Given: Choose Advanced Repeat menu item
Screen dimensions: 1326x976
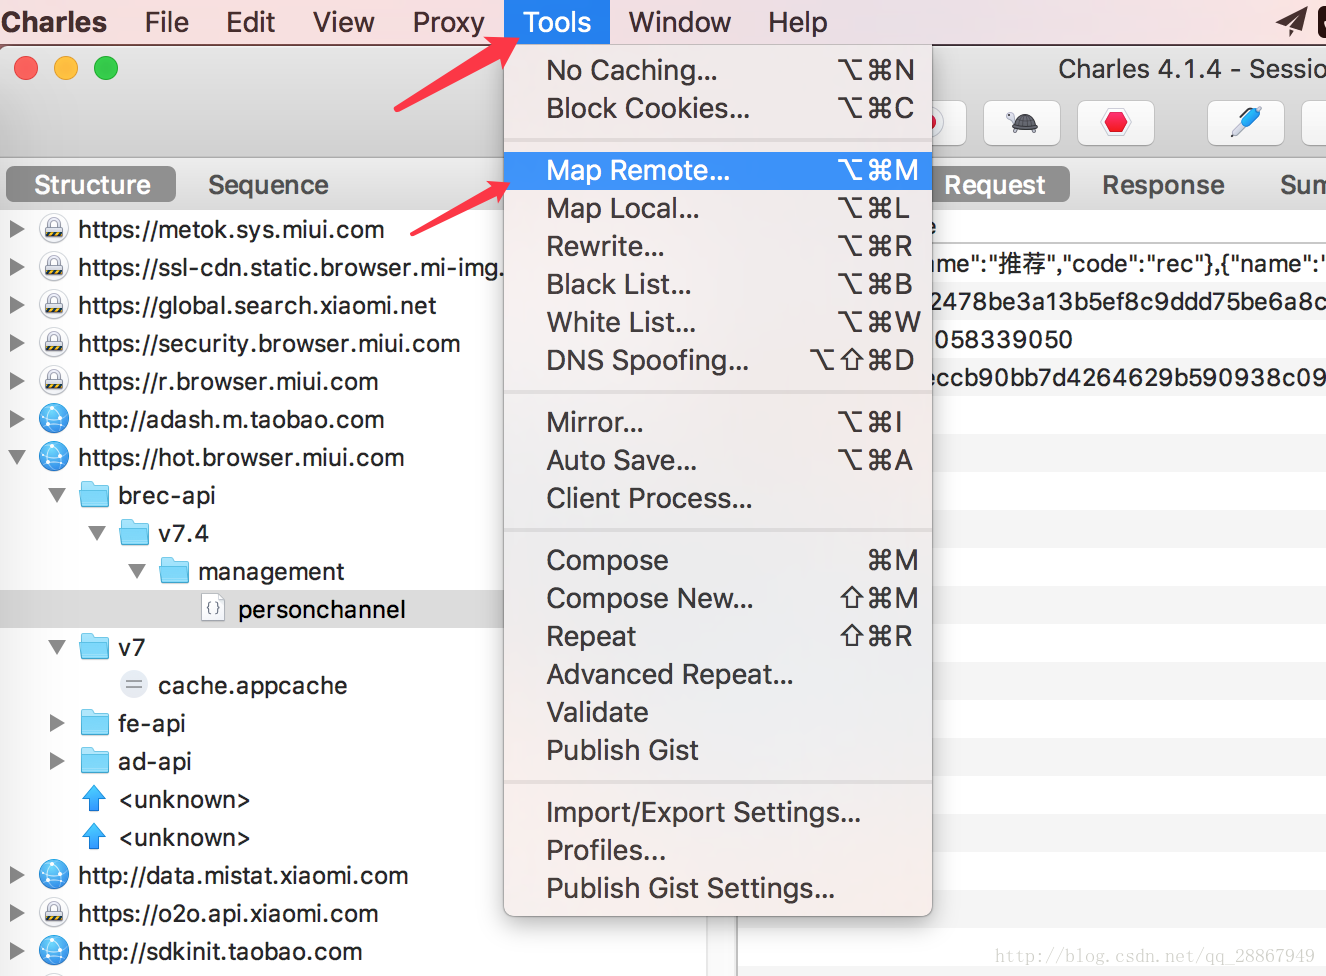Looking at the screenshot, I should (718, 675).
